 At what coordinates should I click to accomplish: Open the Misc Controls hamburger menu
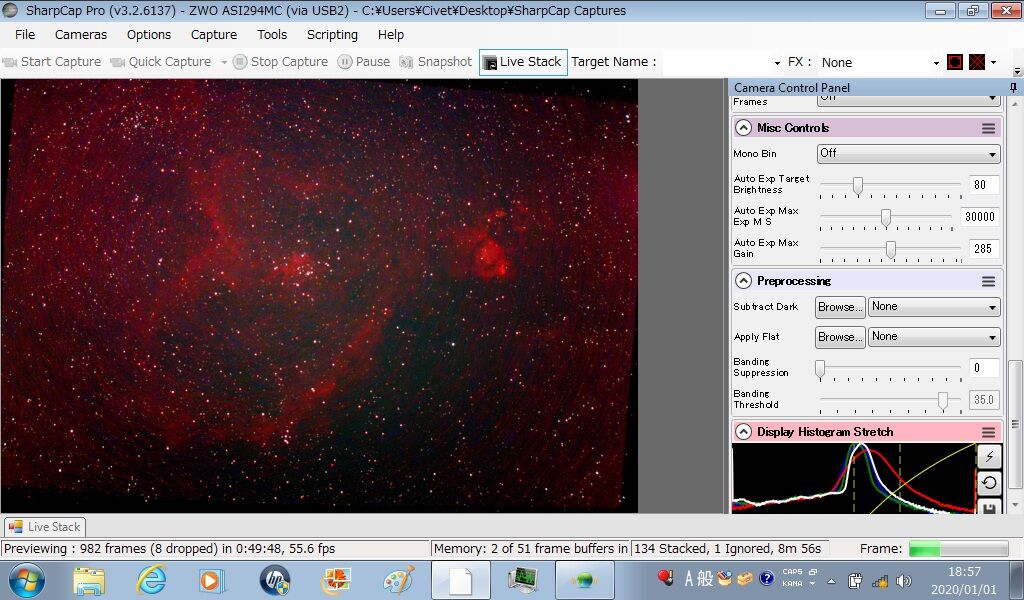click(988, 129)
